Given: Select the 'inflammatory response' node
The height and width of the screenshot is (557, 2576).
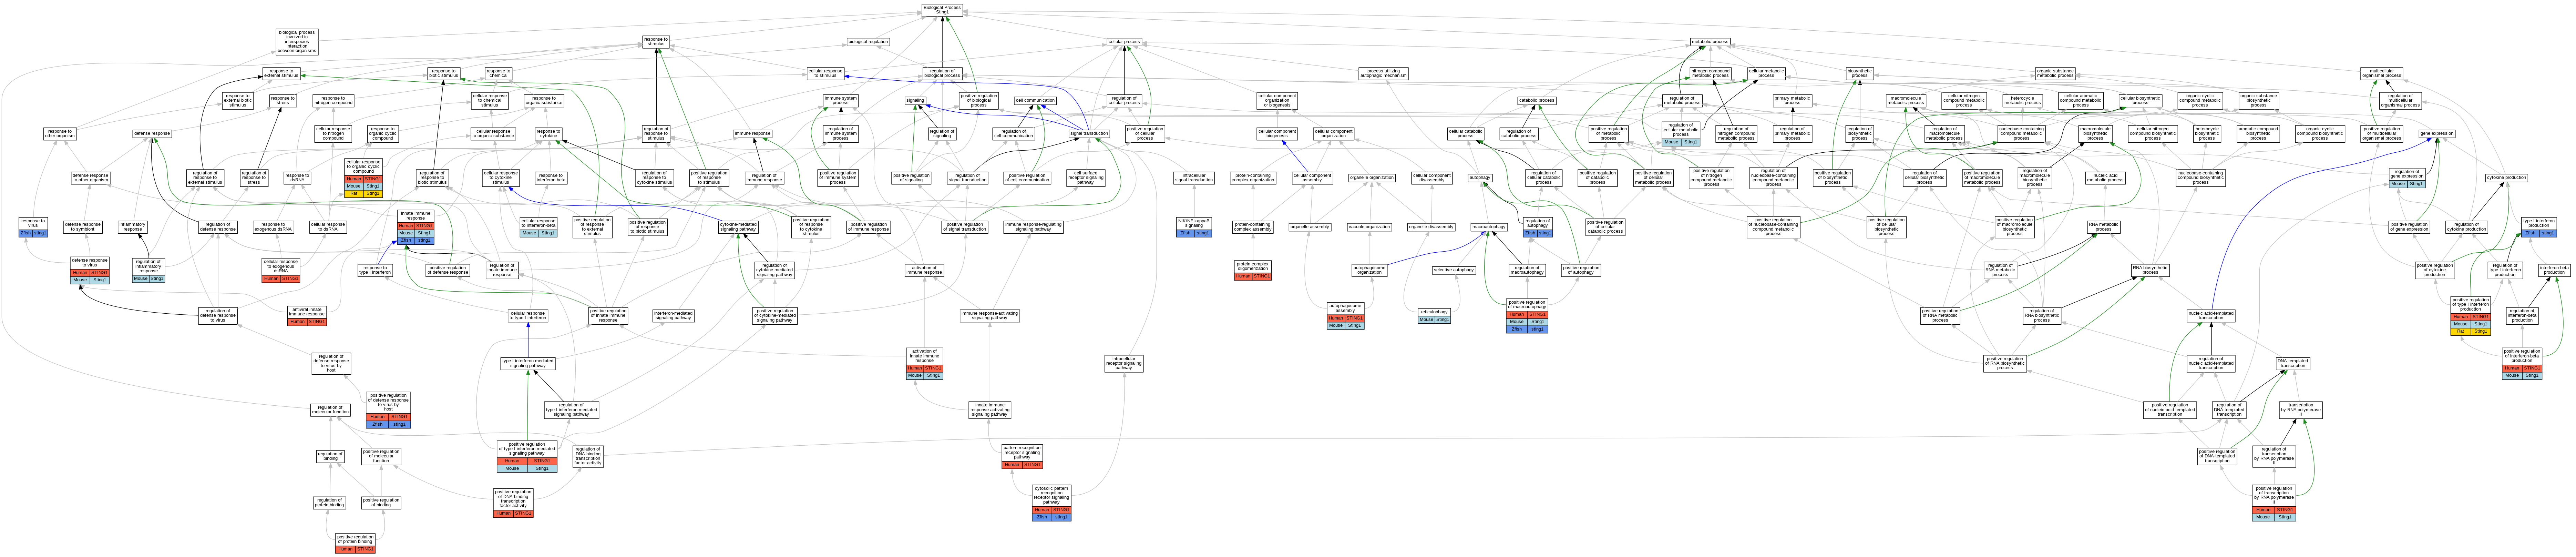Looking at the screenshot, I should pos(133,227).
